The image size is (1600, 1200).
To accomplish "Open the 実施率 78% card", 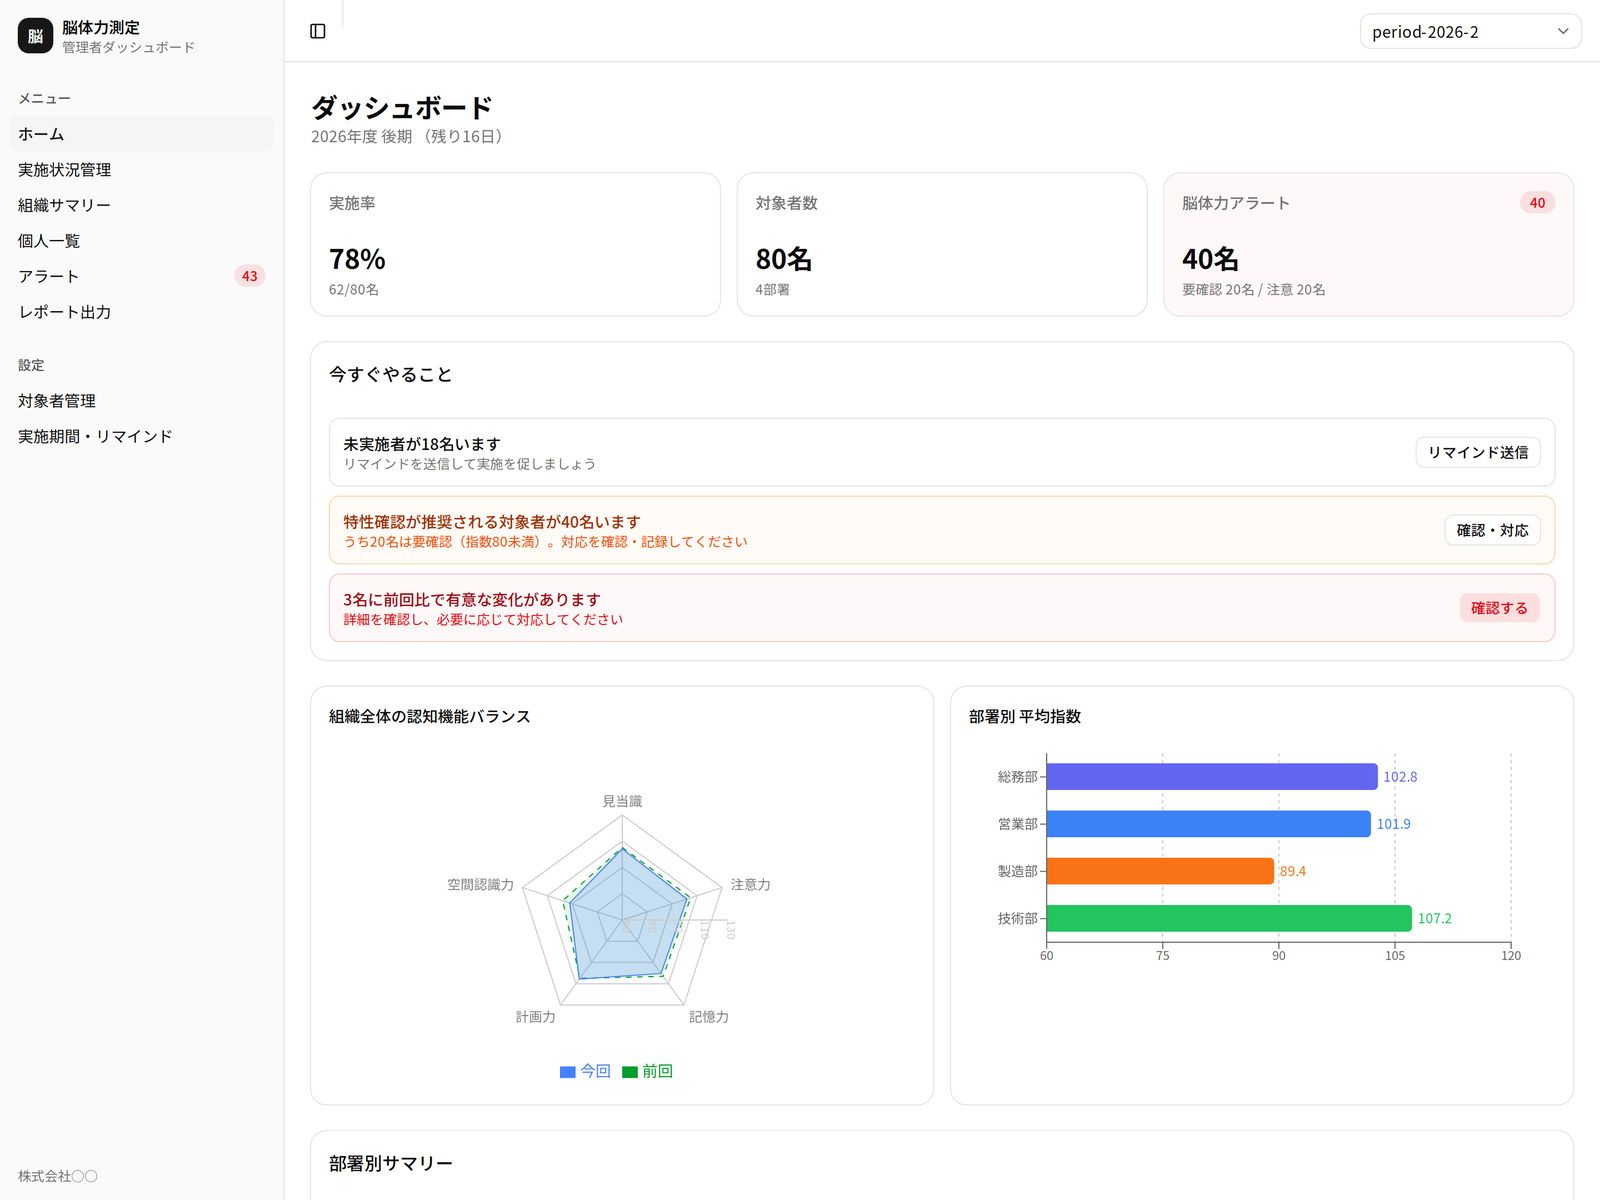I will click(515, 244).
